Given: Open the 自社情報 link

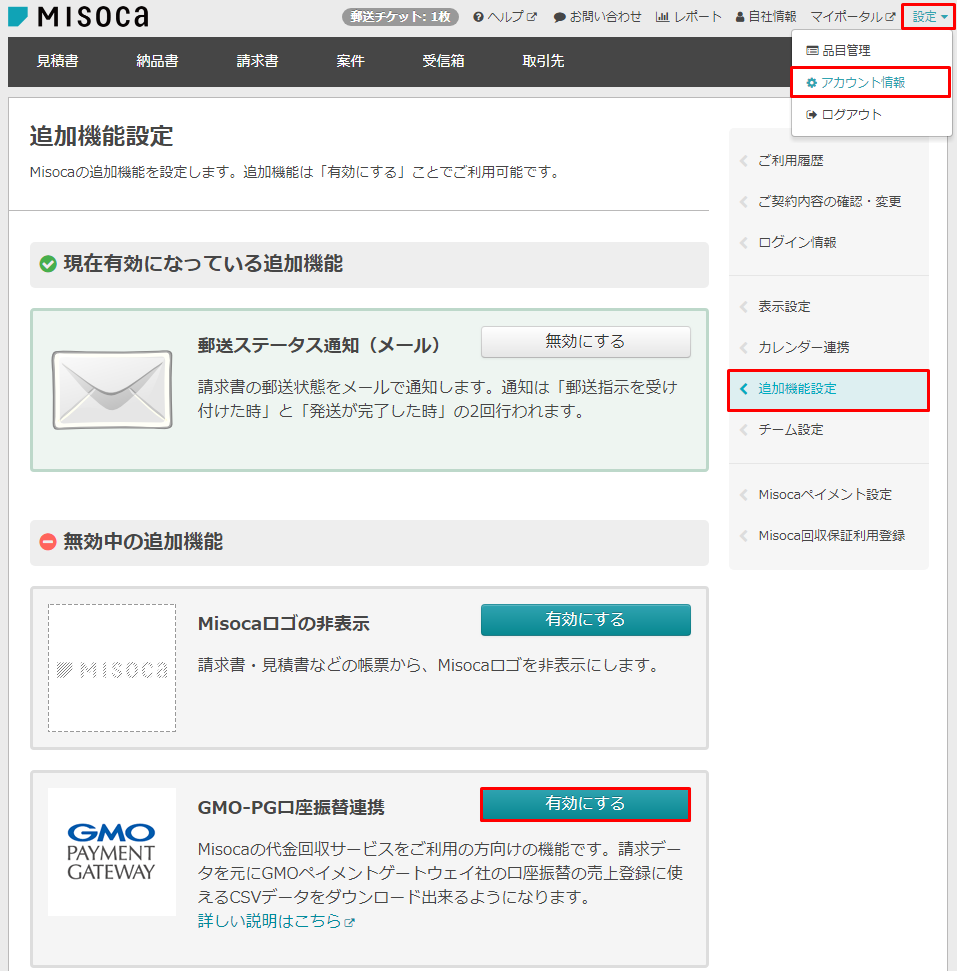Looking at the screenshot, I should 766,17.
